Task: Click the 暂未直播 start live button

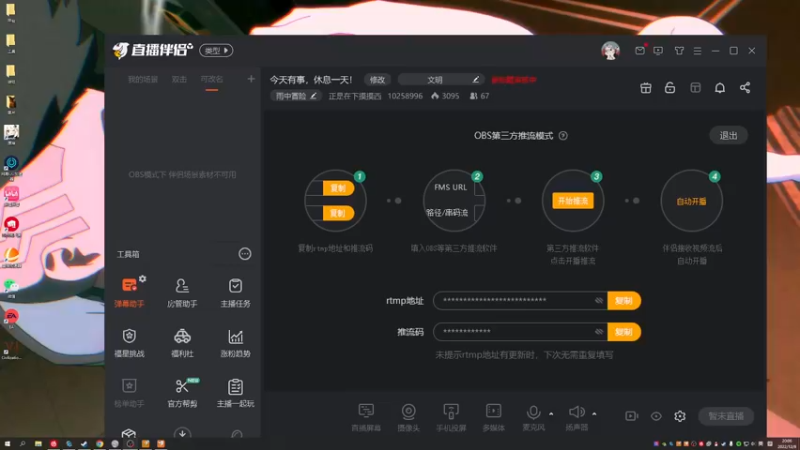Action: pos(726,416)
